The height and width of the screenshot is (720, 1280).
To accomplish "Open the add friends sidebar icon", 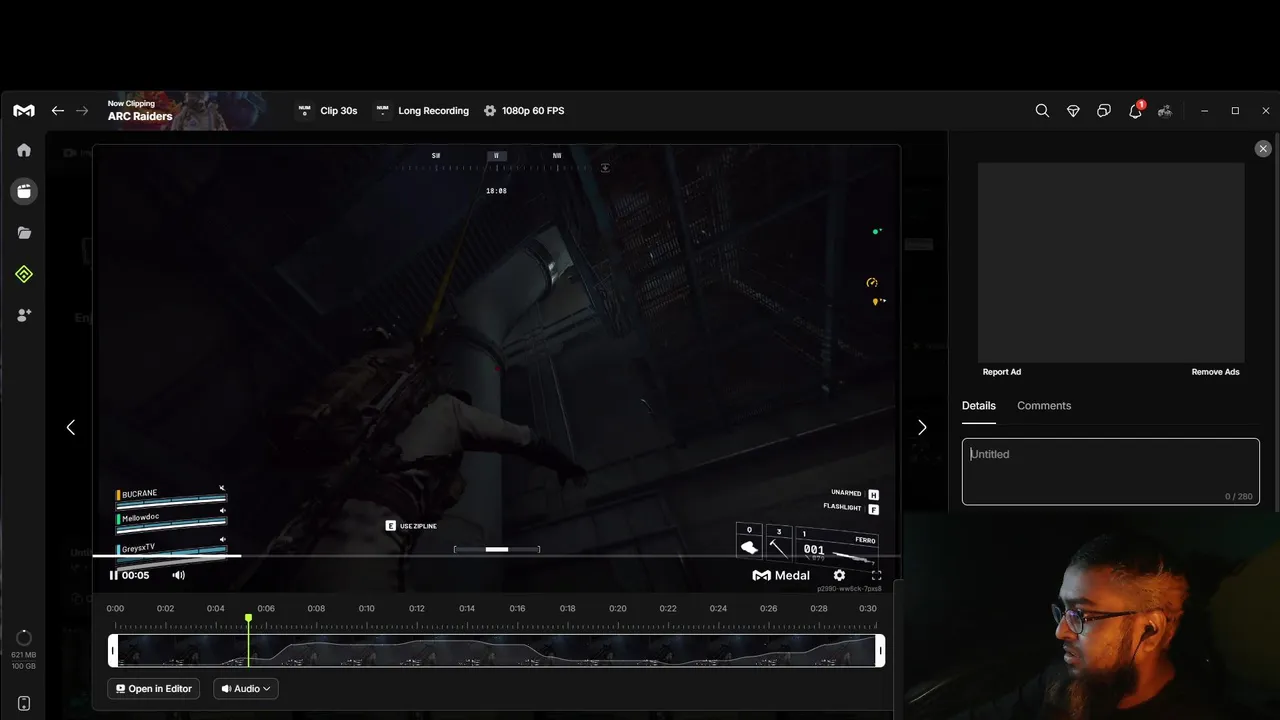I will [24, 315].
